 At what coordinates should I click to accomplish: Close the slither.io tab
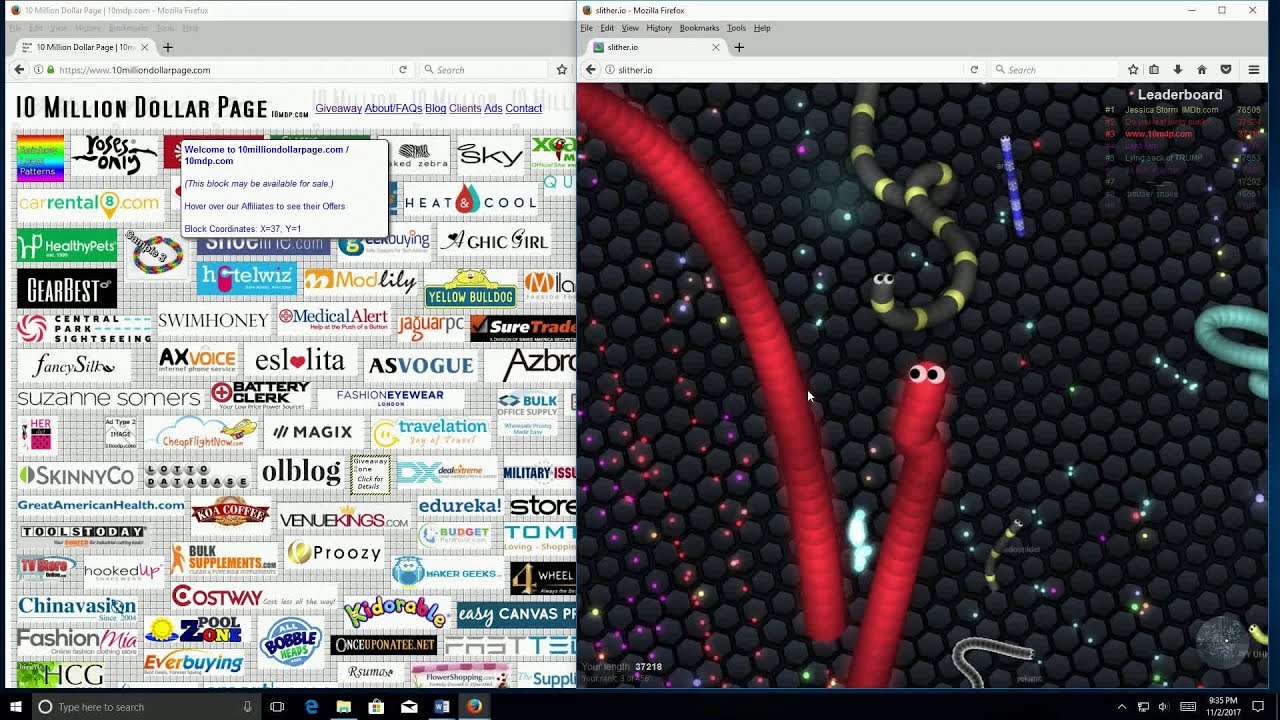tap(716, 47)
